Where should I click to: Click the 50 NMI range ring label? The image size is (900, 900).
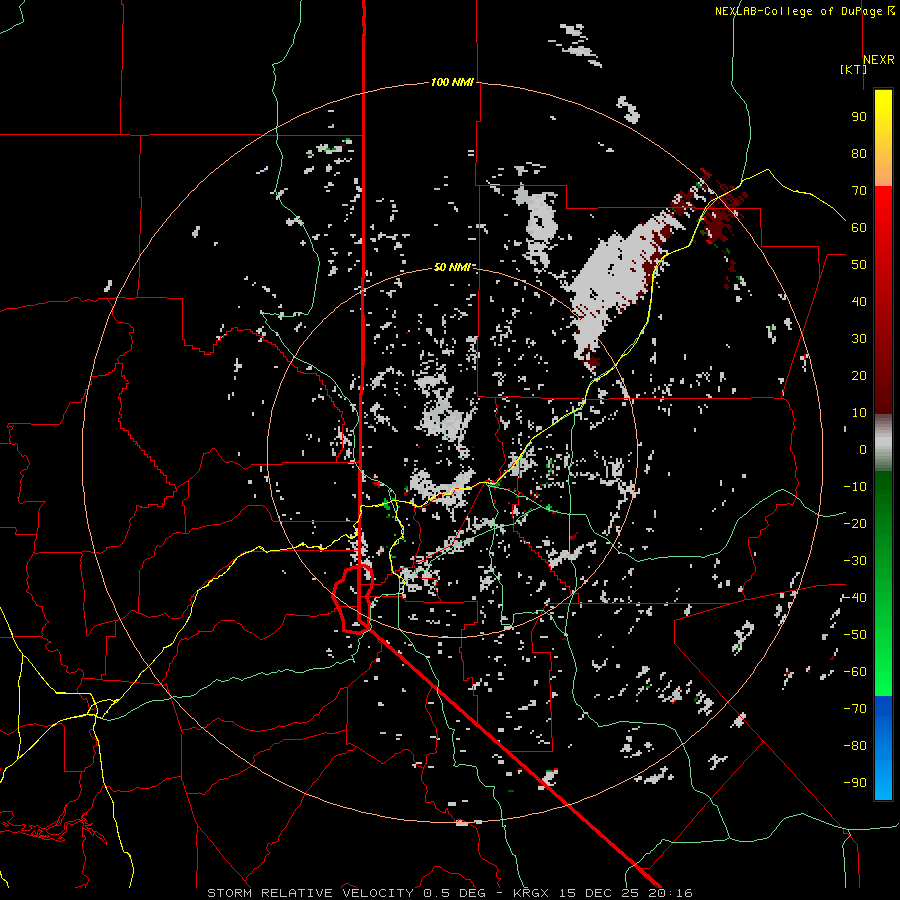(x=452, y=267)
